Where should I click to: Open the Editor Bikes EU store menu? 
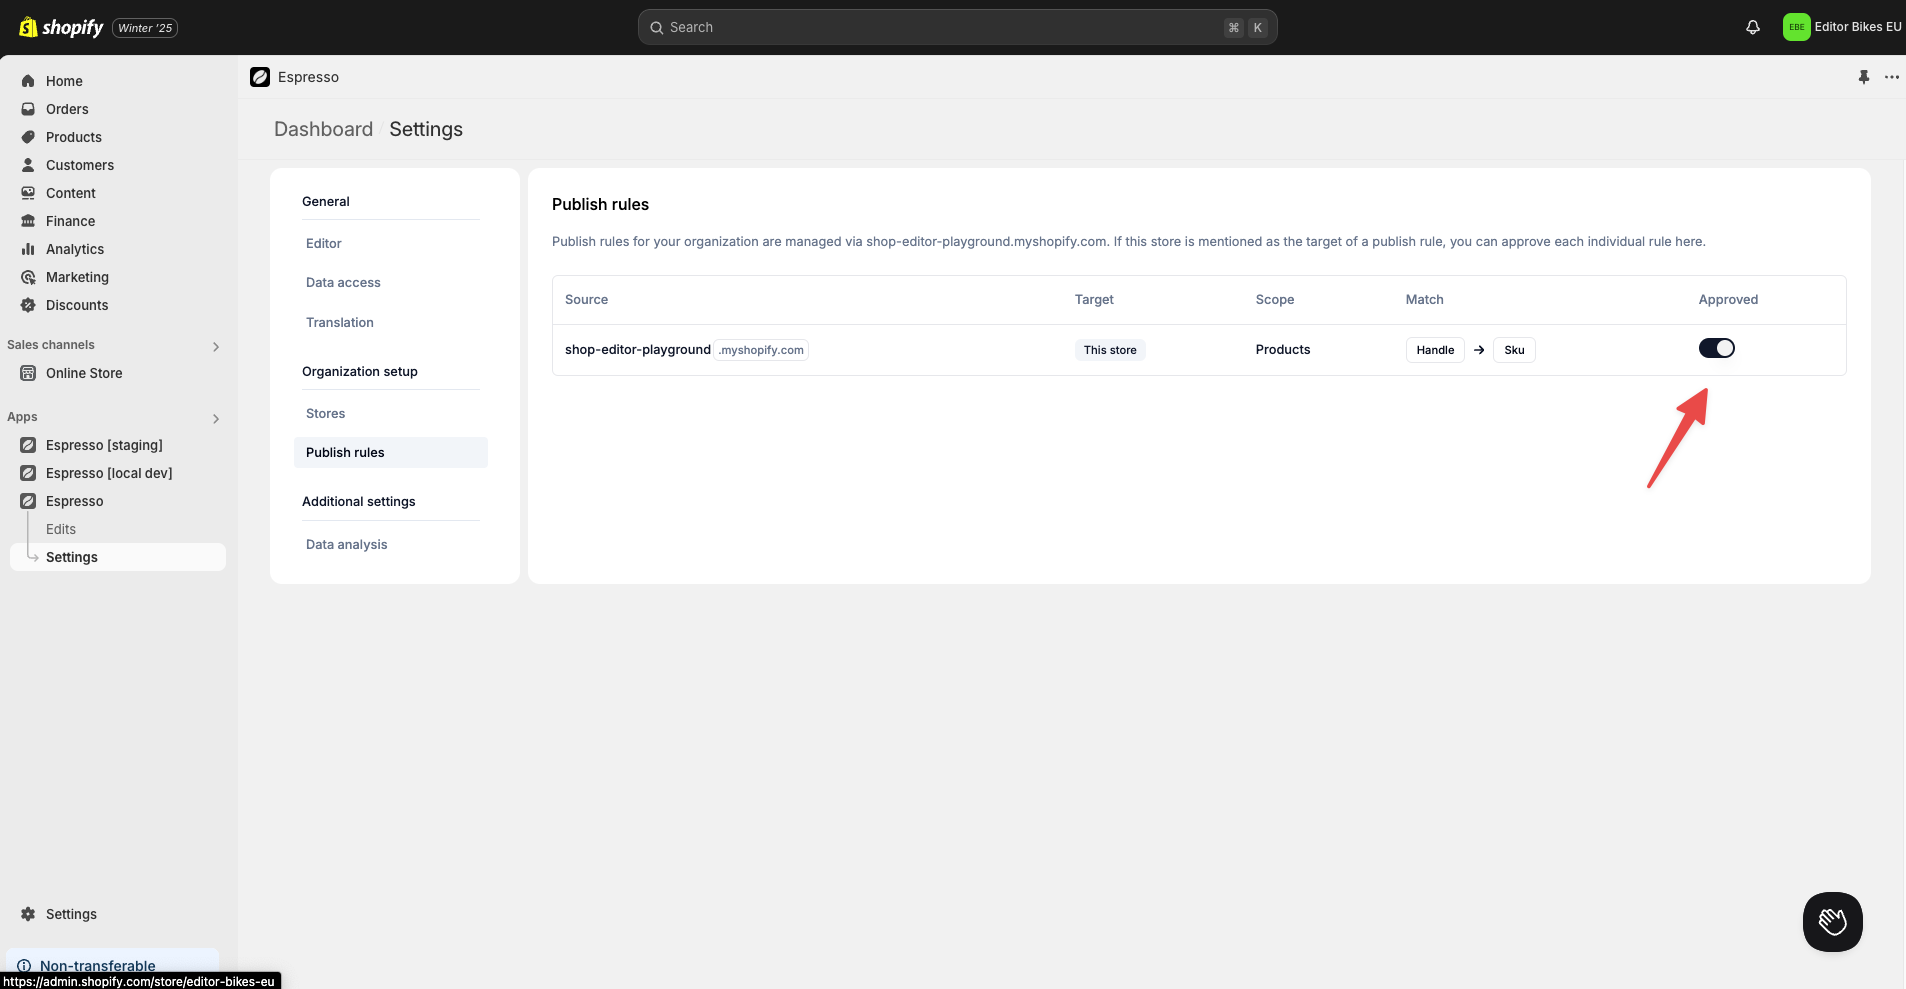[1841, 27]
